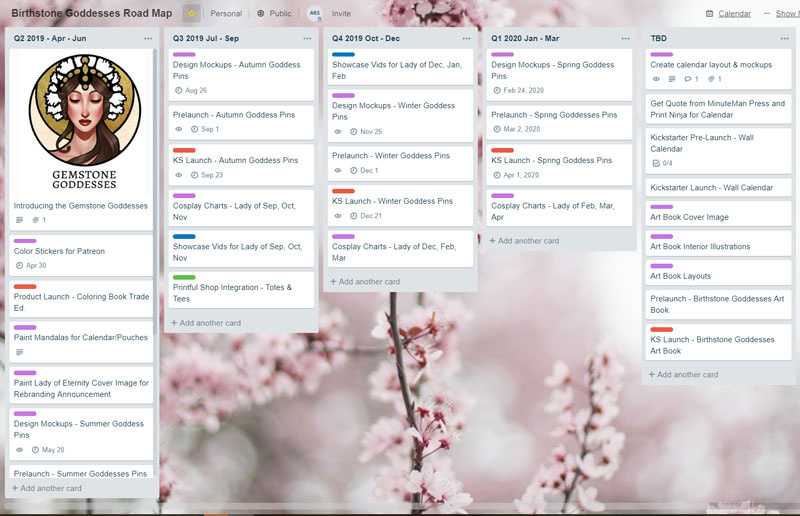Image resolution: width=800 pixels, height=516 pixels.
Task: Click the member avatar next to Invite
Action: click(314, 14)
